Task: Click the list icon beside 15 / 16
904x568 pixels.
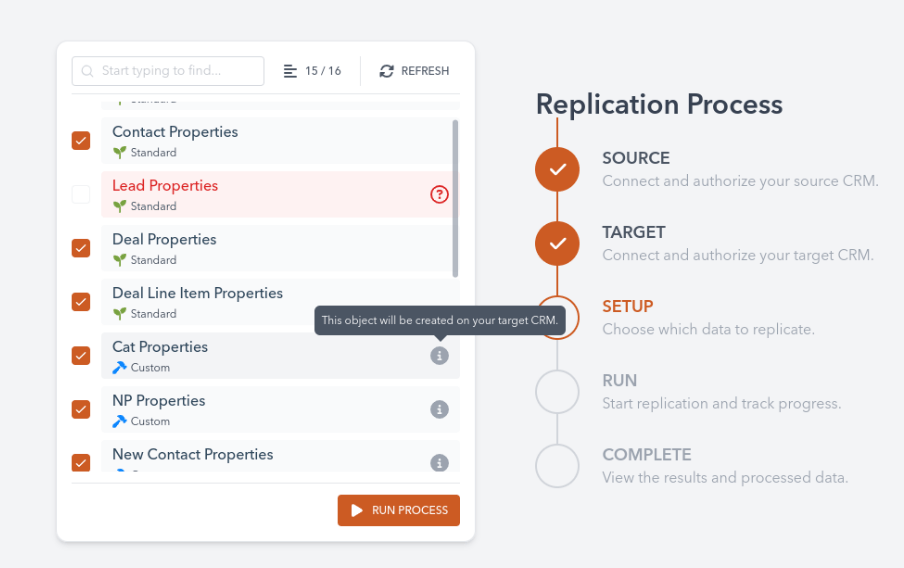Action: (290, 71)
